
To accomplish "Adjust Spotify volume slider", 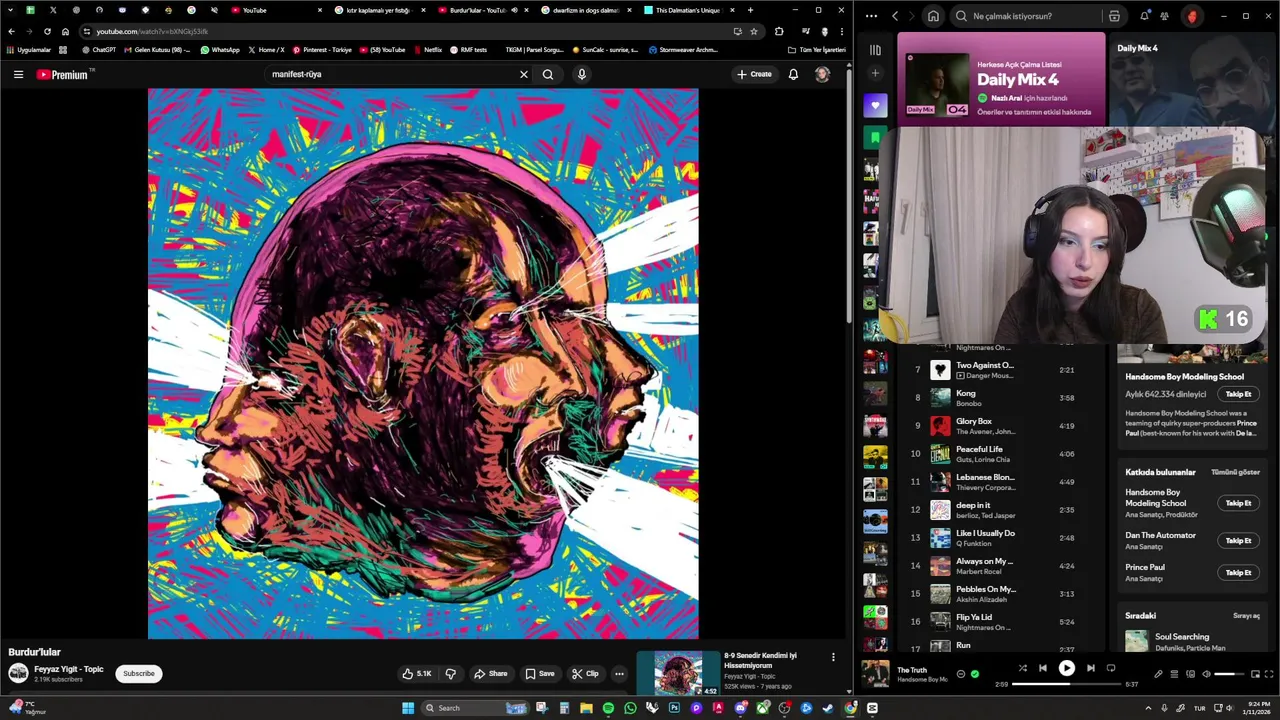I will 1229,674.
